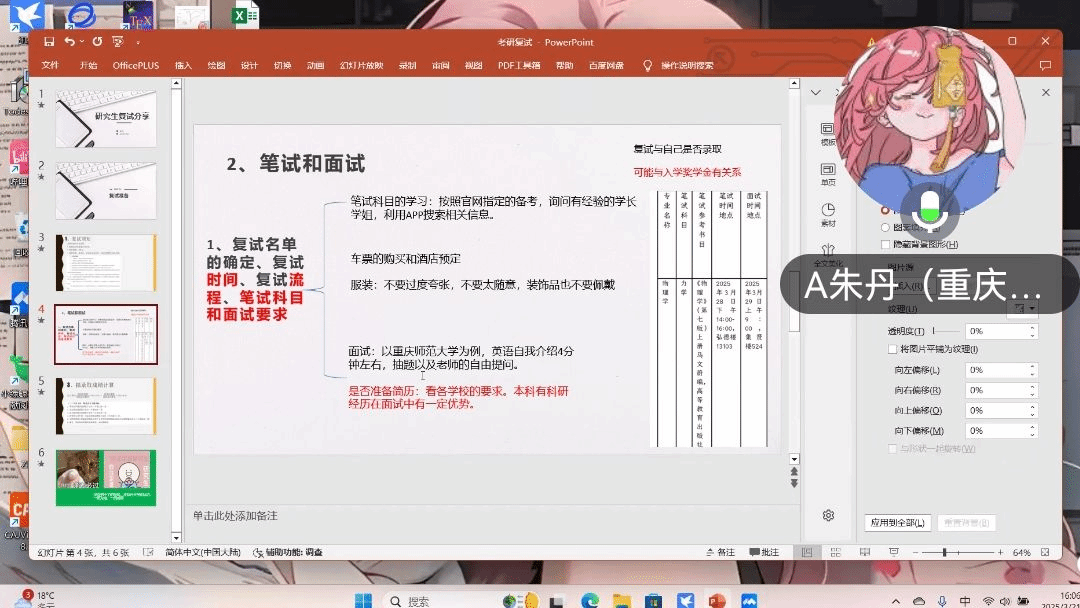Check the 隐藏背景图形 checkbox
This screenshot has height=608, width=1080.
pos(886,244)
